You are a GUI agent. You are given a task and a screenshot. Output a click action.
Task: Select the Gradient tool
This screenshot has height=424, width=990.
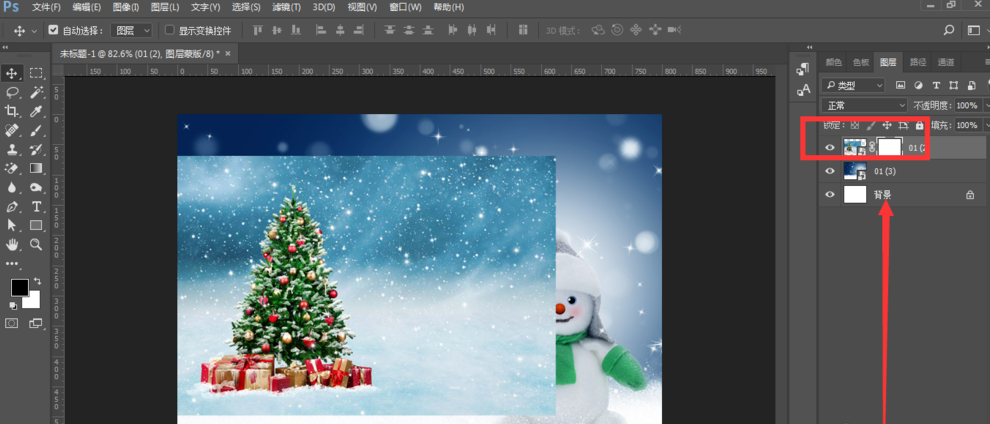click(x=36, y=168)
